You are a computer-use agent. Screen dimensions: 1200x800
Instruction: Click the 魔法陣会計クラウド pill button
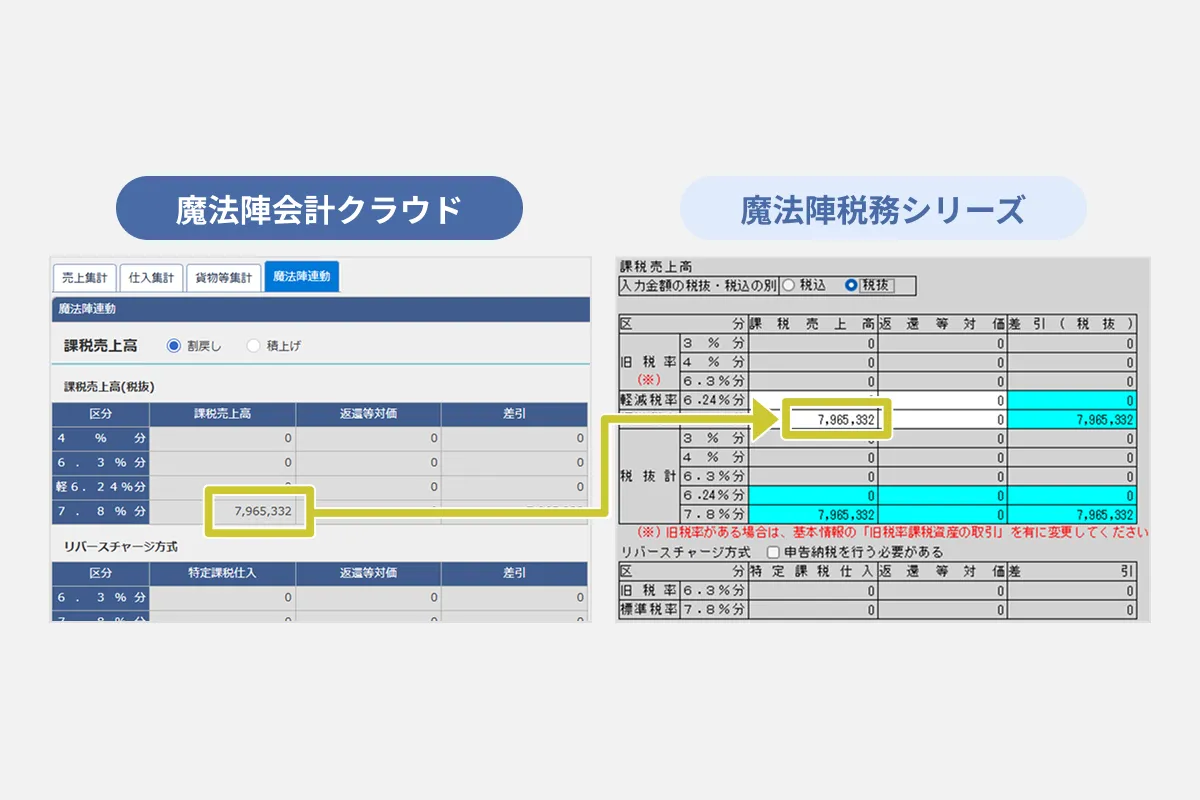pos(319,209)
